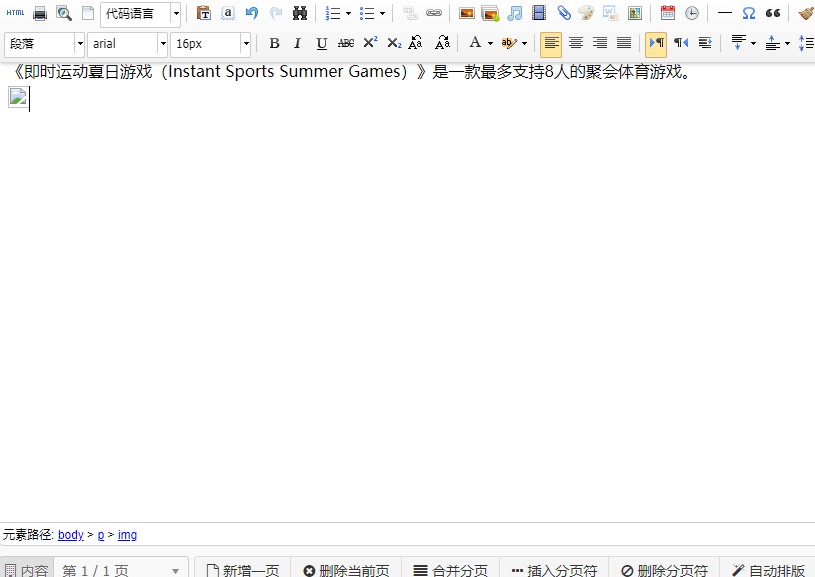Click the Word image transfer icon
Screen dimensions: 815x577
coord(610,13)
